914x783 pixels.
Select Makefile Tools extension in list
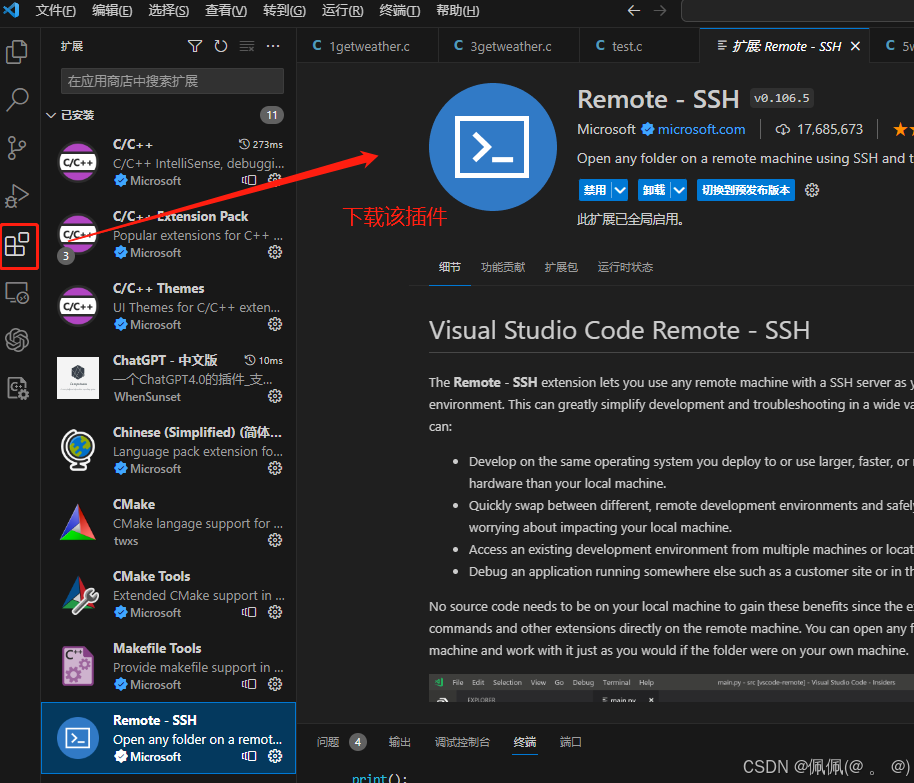[x=168, y=666]
